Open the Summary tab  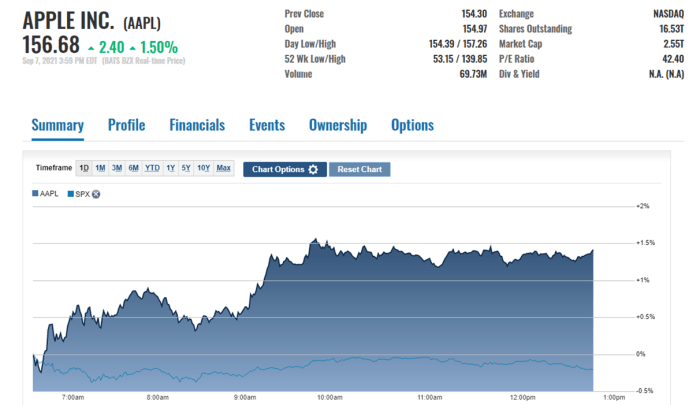tap(58, 125)
